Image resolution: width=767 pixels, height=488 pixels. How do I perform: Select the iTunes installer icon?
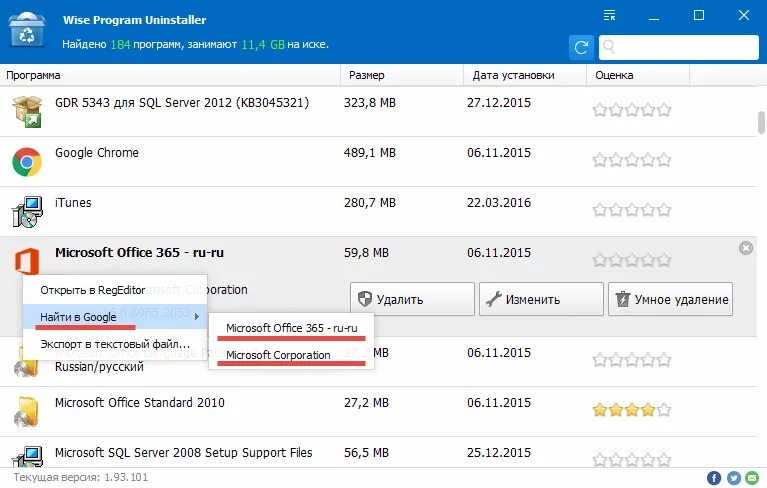click(x=27, y=212)
